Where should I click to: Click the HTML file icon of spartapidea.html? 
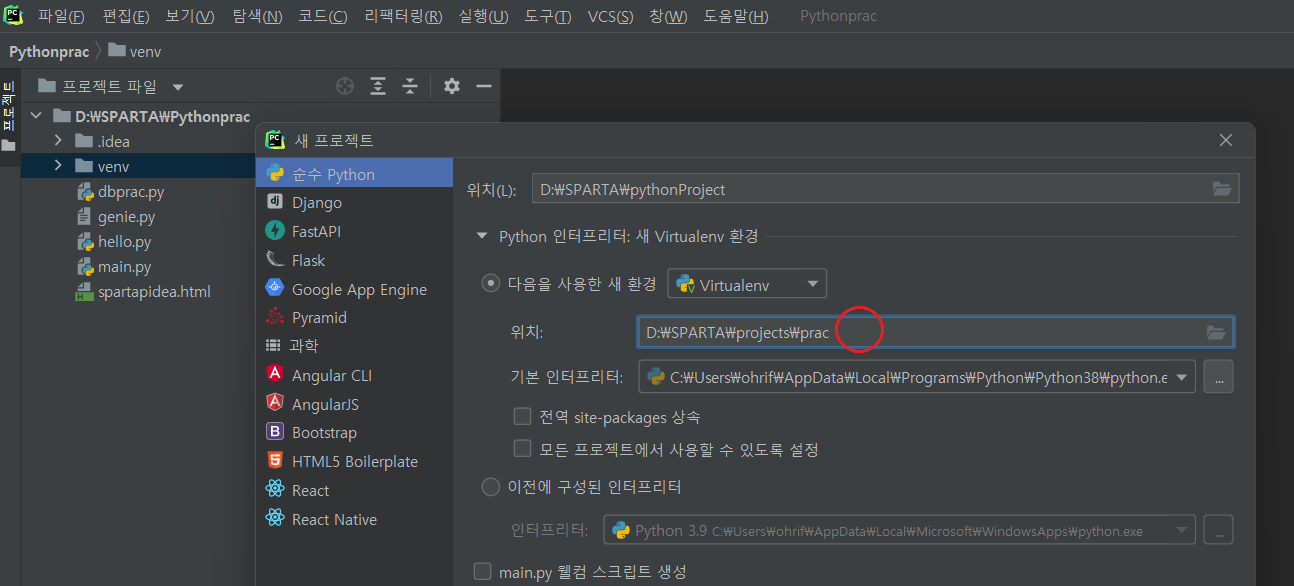pyautogui.click(x=85, y=292)
